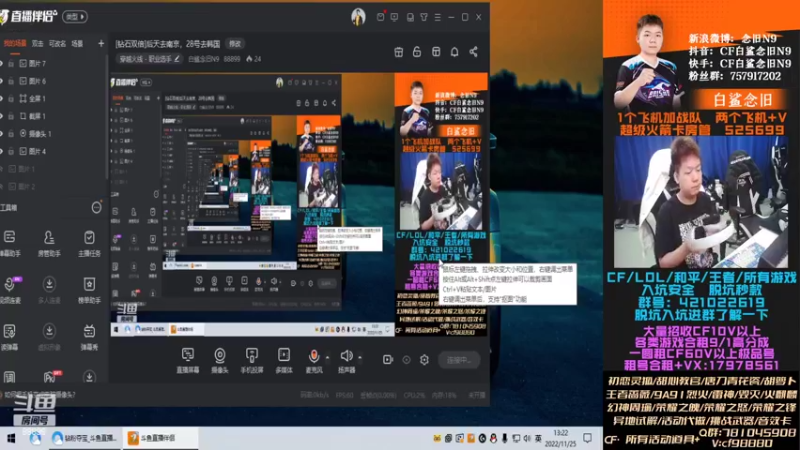Viewport: 800px width, 450px height.
Task: Open the streamer avatar at top
Action: tap(358, 17)
